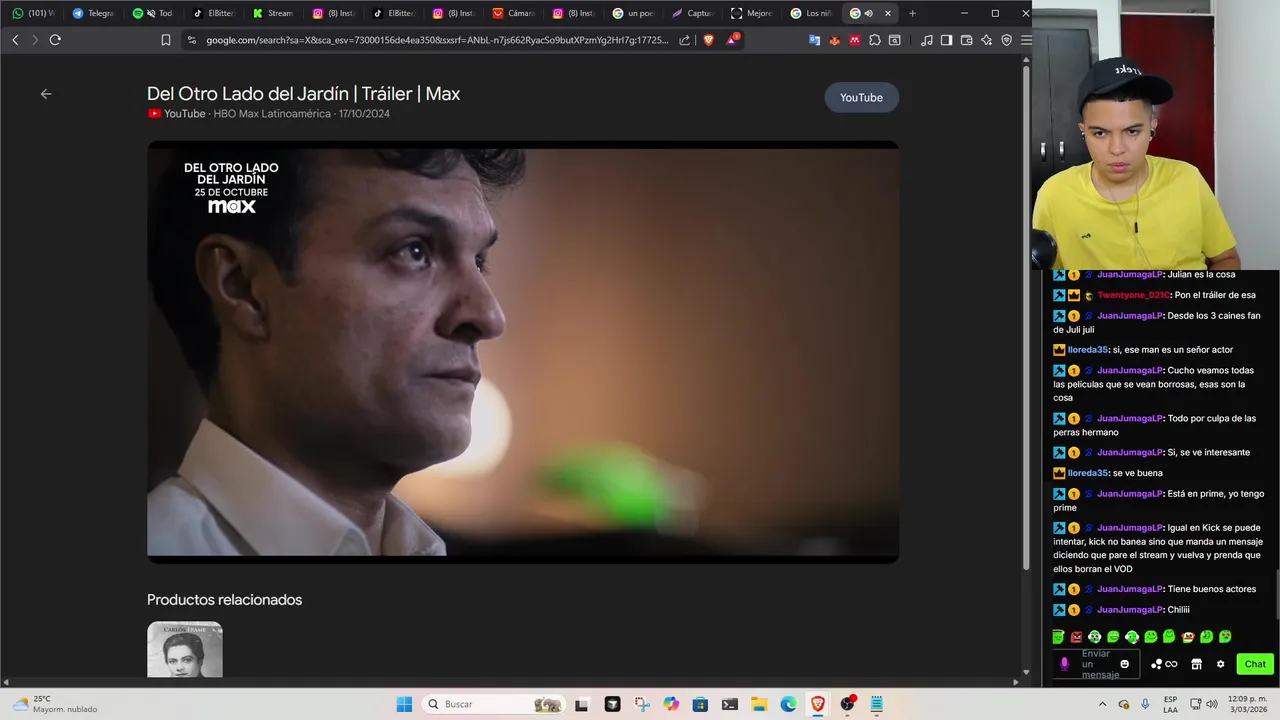The width and height of the screenshot is (1280, 720).
Task: Expand the system tray hidden icons chevron
Action: pyautogui.click(x=1101, y=704)
